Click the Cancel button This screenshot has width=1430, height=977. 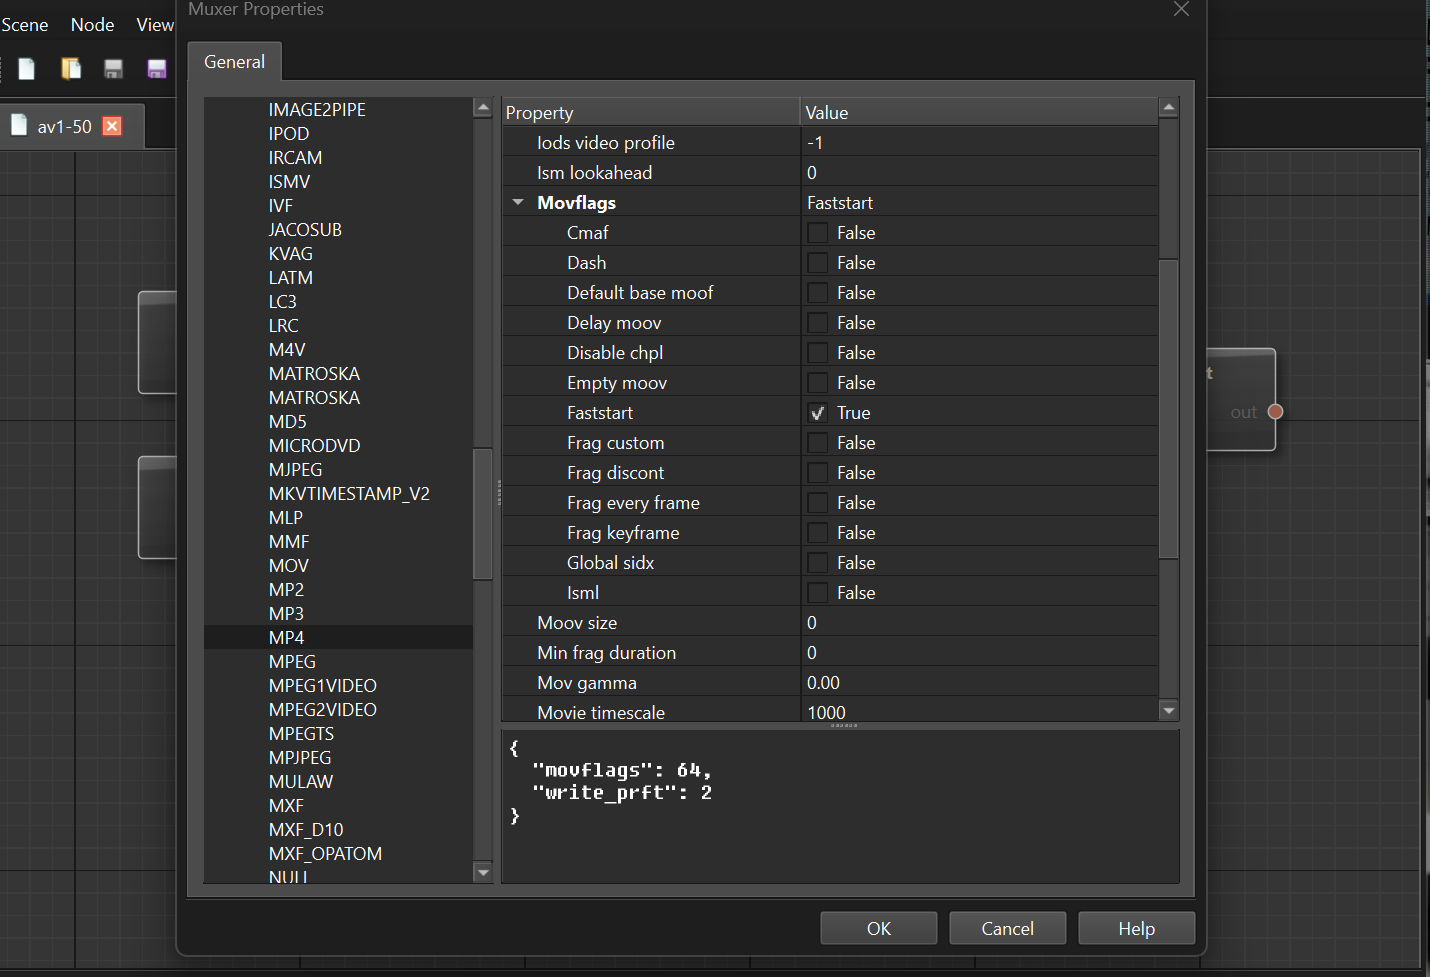pyautogui.click(x=1007, y=928)
